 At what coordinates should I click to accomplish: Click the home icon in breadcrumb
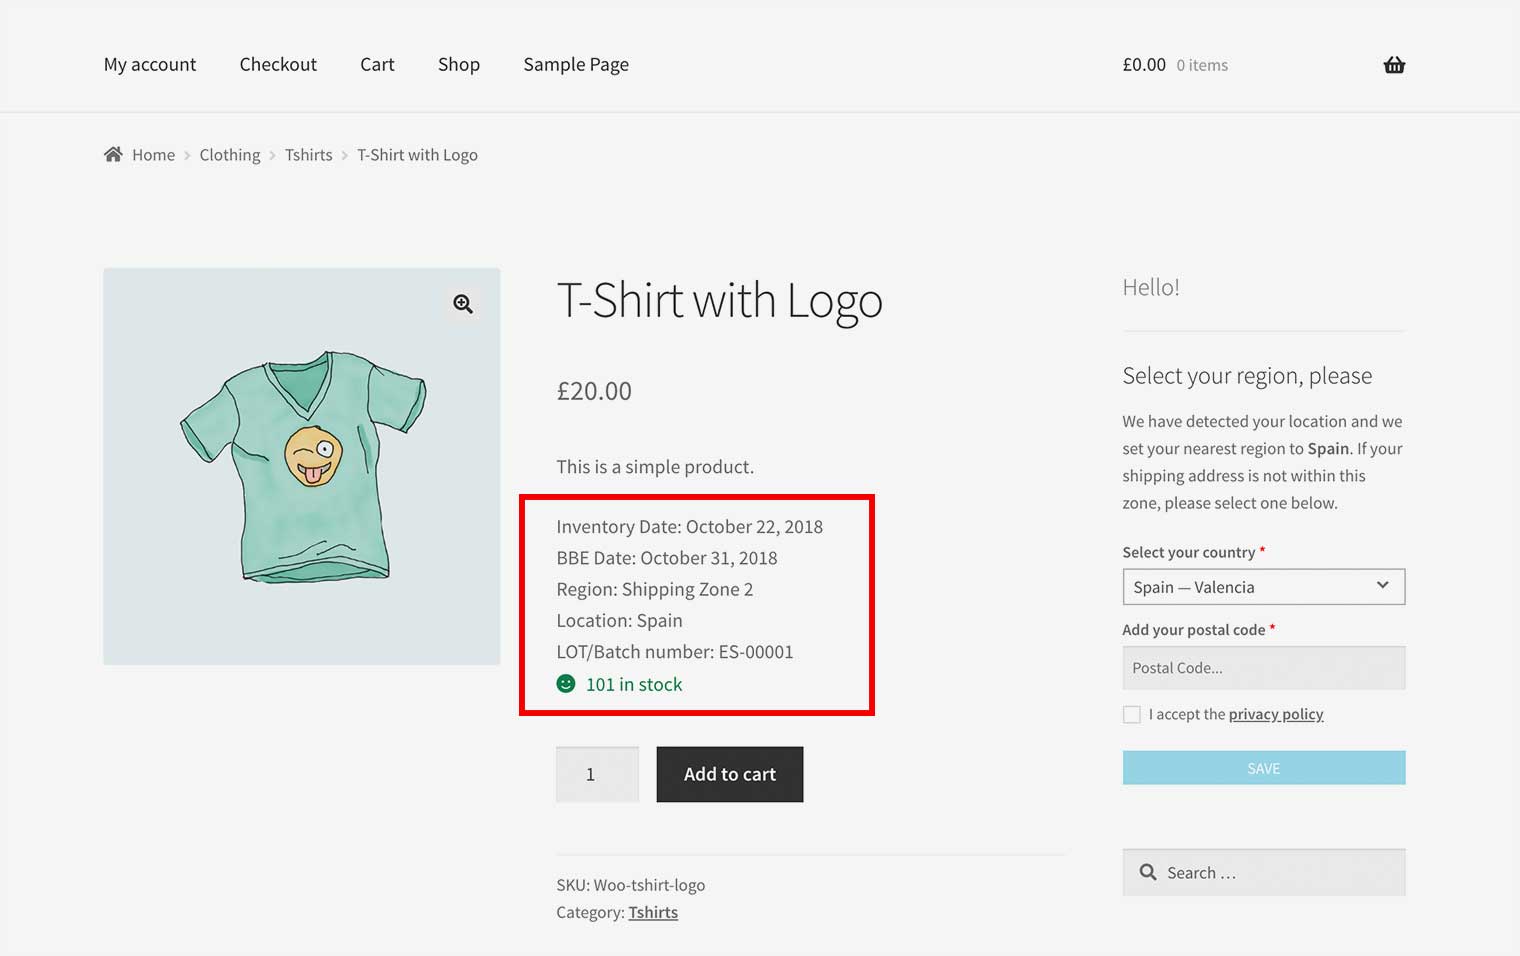[113, 154]
